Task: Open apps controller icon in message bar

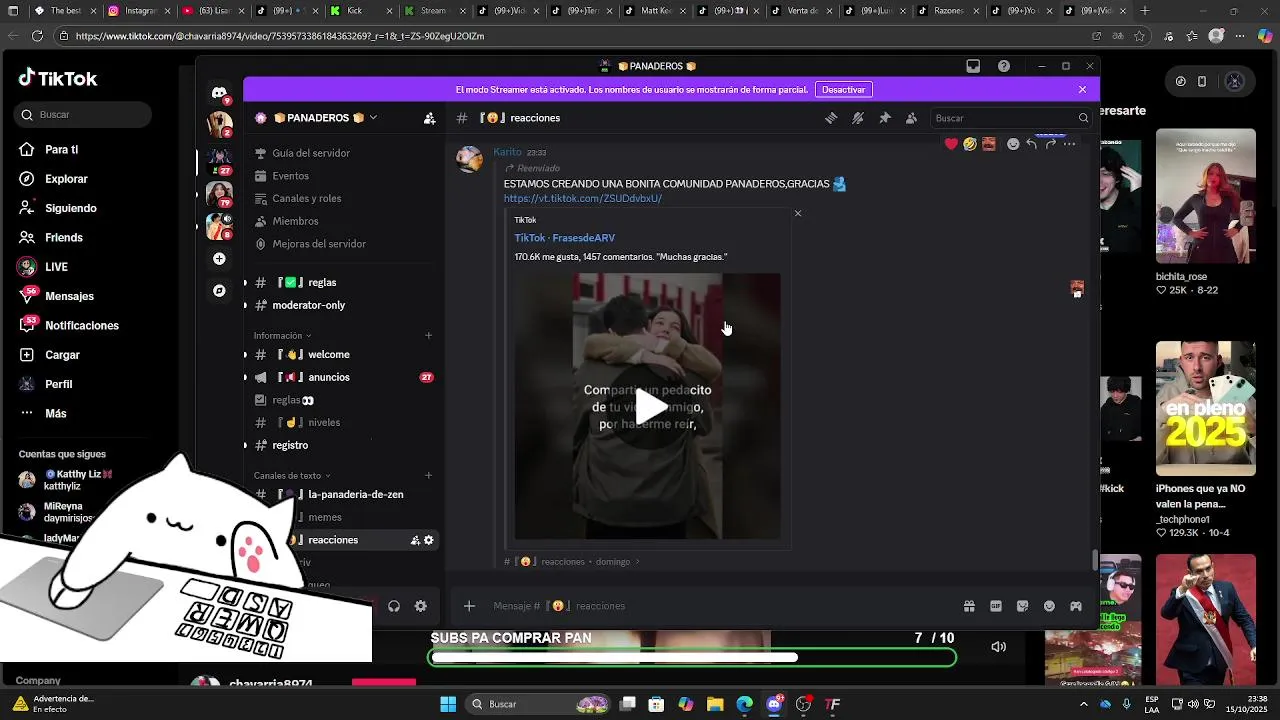Action: (x=1076, y=606)
